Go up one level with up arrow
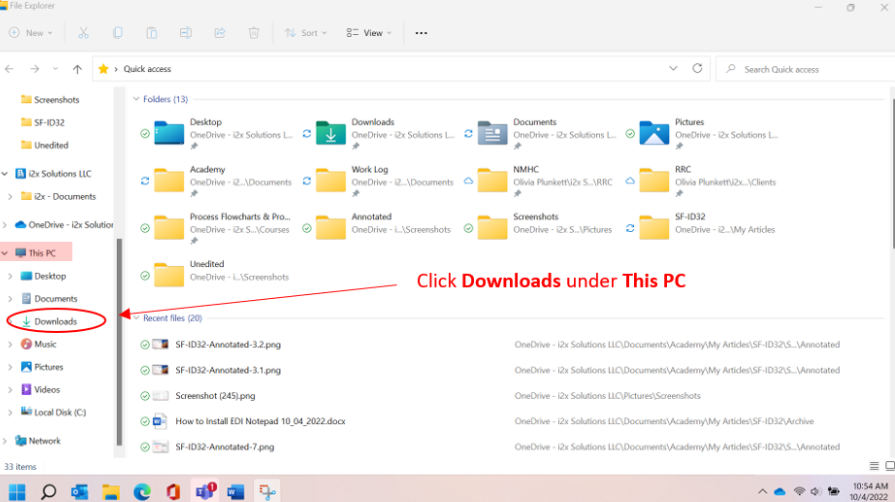Screen dimensions: 895x502 coord(77,69)
